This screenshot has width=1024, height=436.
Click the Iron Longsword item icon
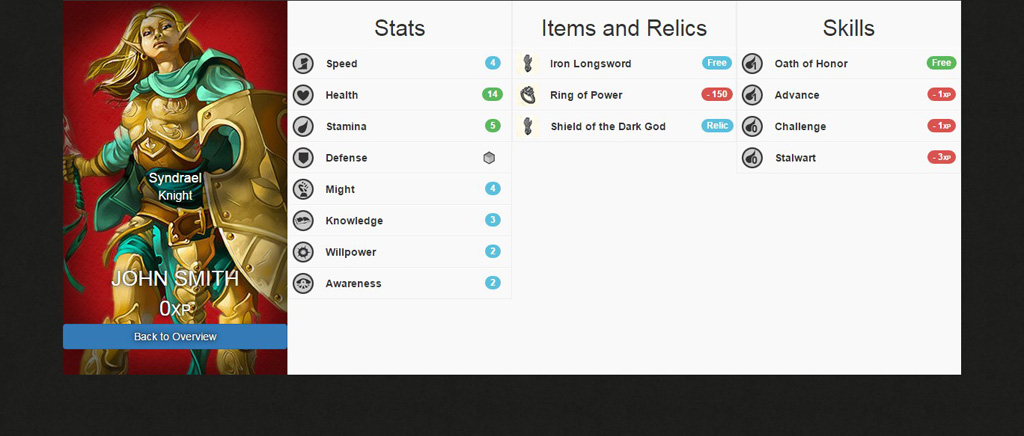(528, 64)
